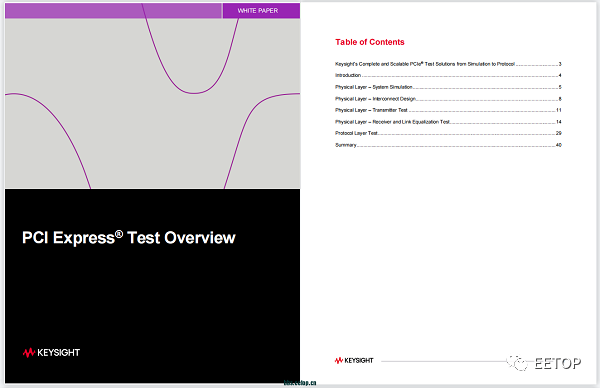Open the Keysight's Complete and Scalable PCIe entry
Viewport: 600px width, 388px height.
pos(448,64)
